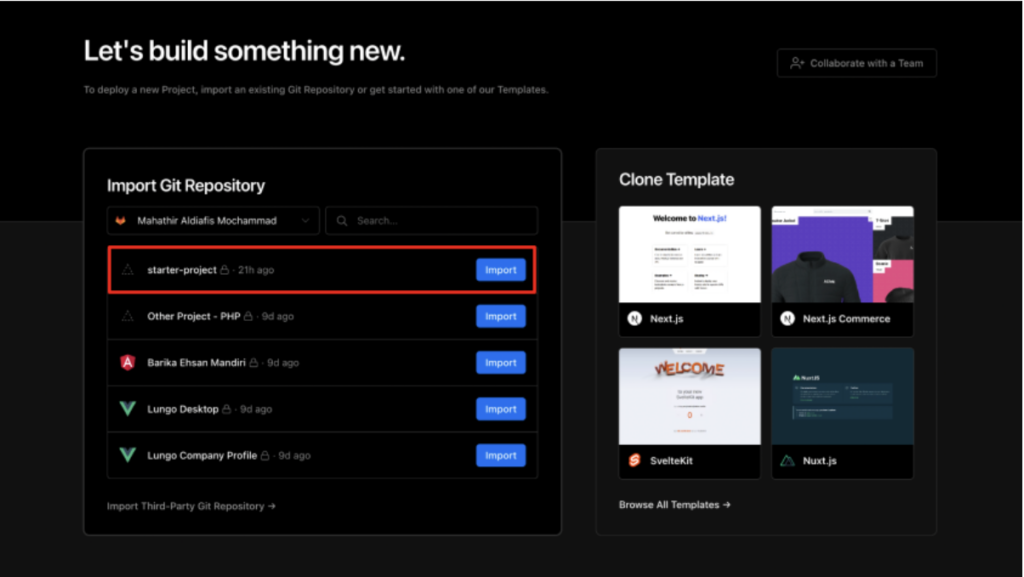
Task: Import the starter-project repository
Action: click(500, 269)
